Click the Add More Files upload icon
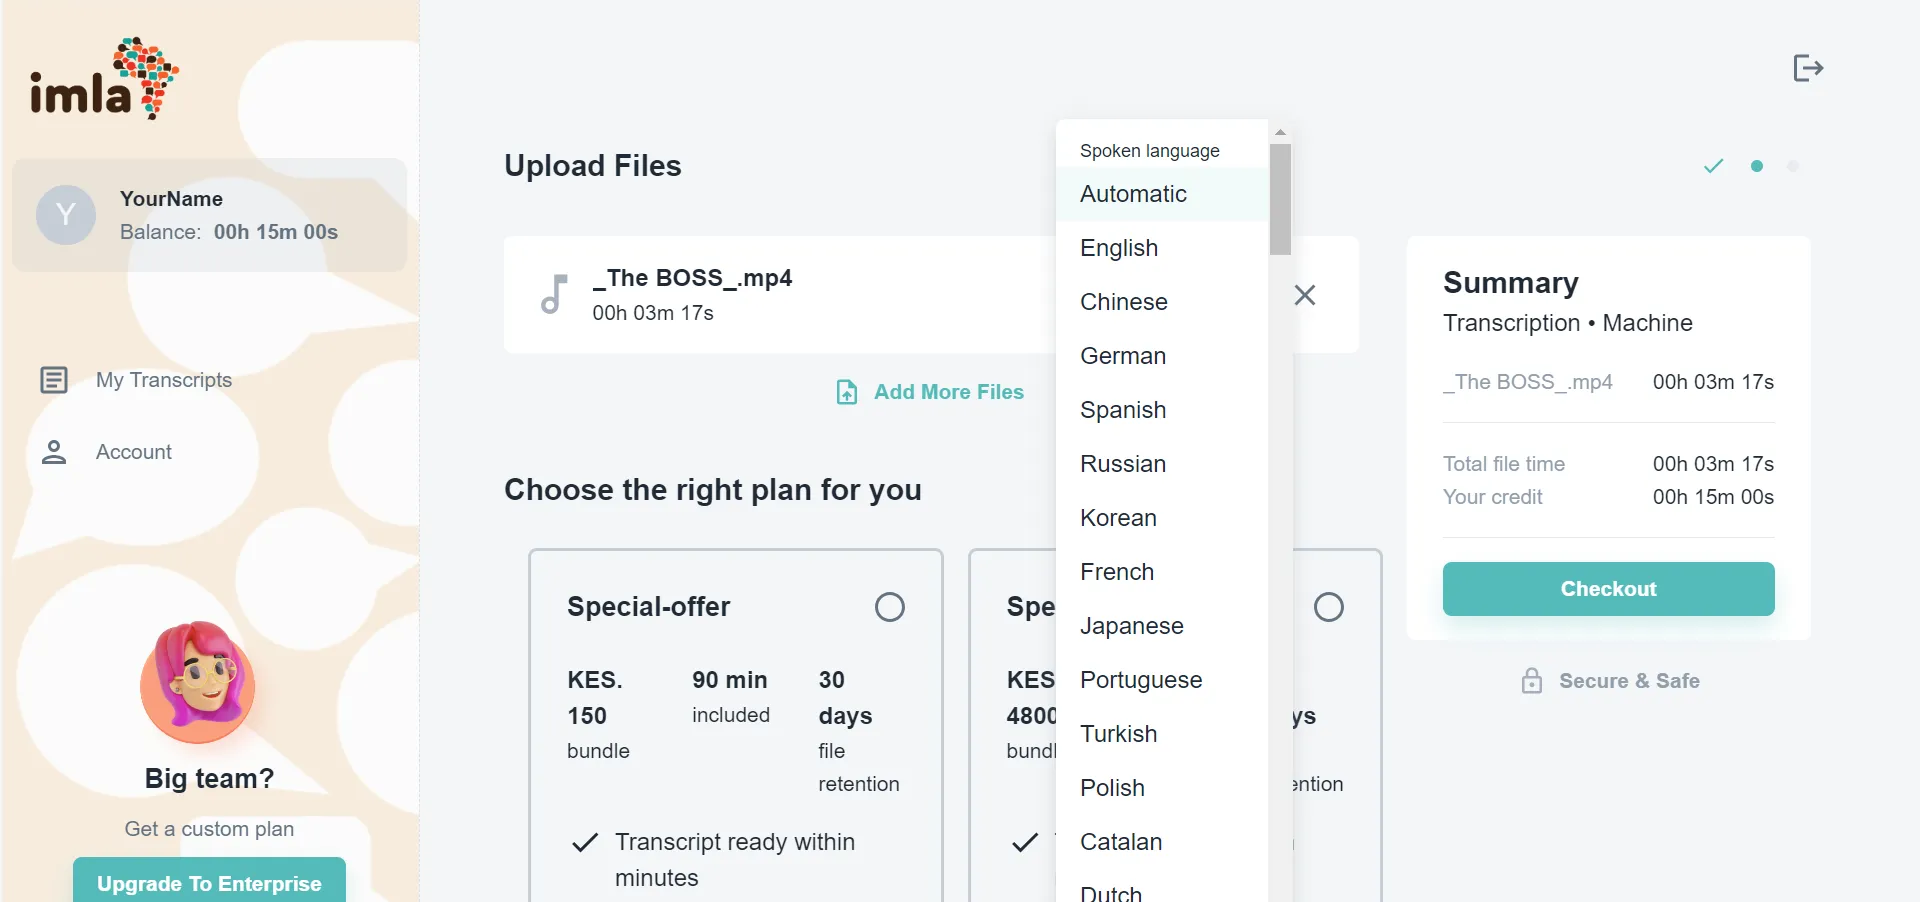This screenshot has width=1920, height=902. point(847,392)
